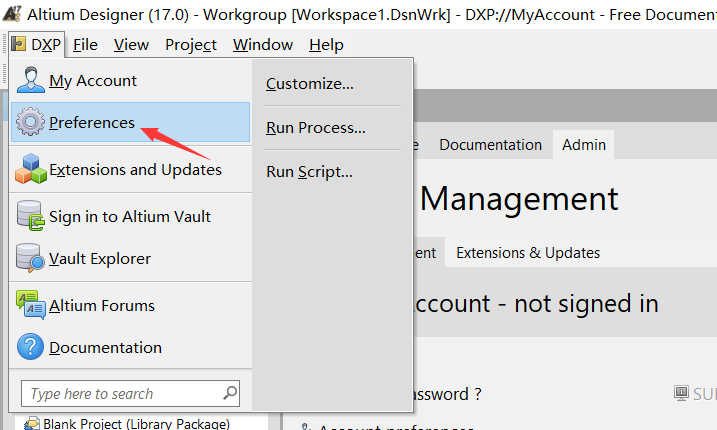Open the Extensions & Updates tab
This screenshot has width=717, height=430.
(528, 253)
